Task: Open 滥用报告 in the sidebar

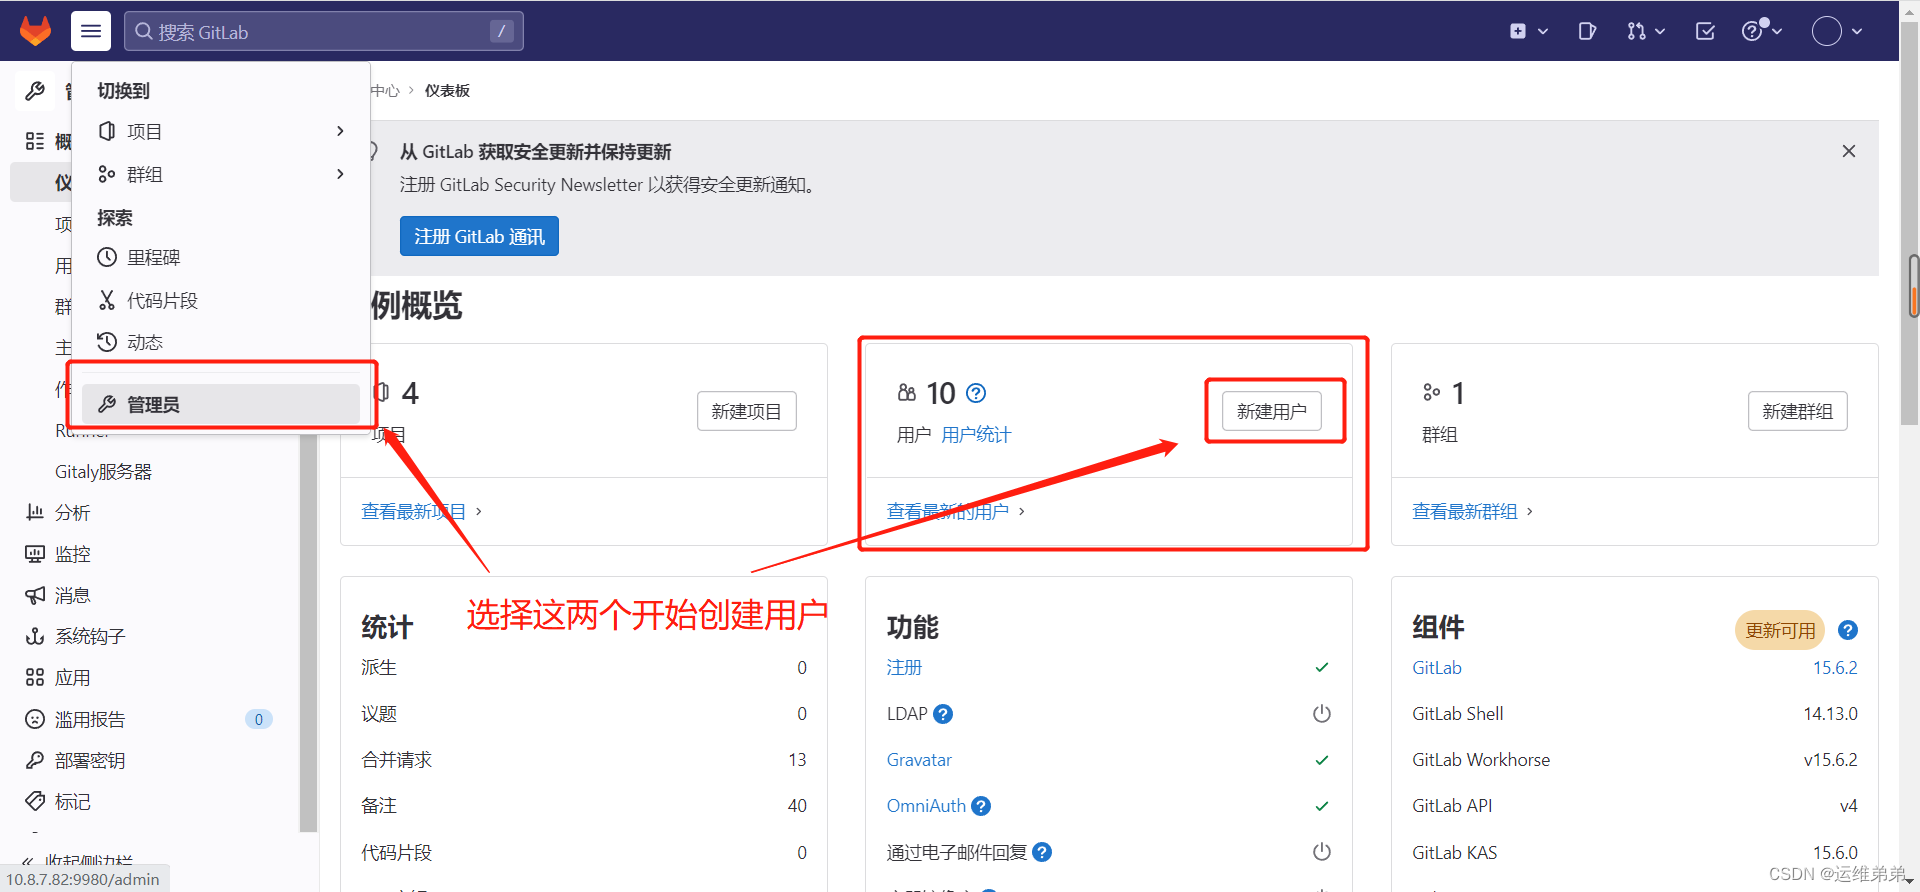Action: [x=90, y=719]
